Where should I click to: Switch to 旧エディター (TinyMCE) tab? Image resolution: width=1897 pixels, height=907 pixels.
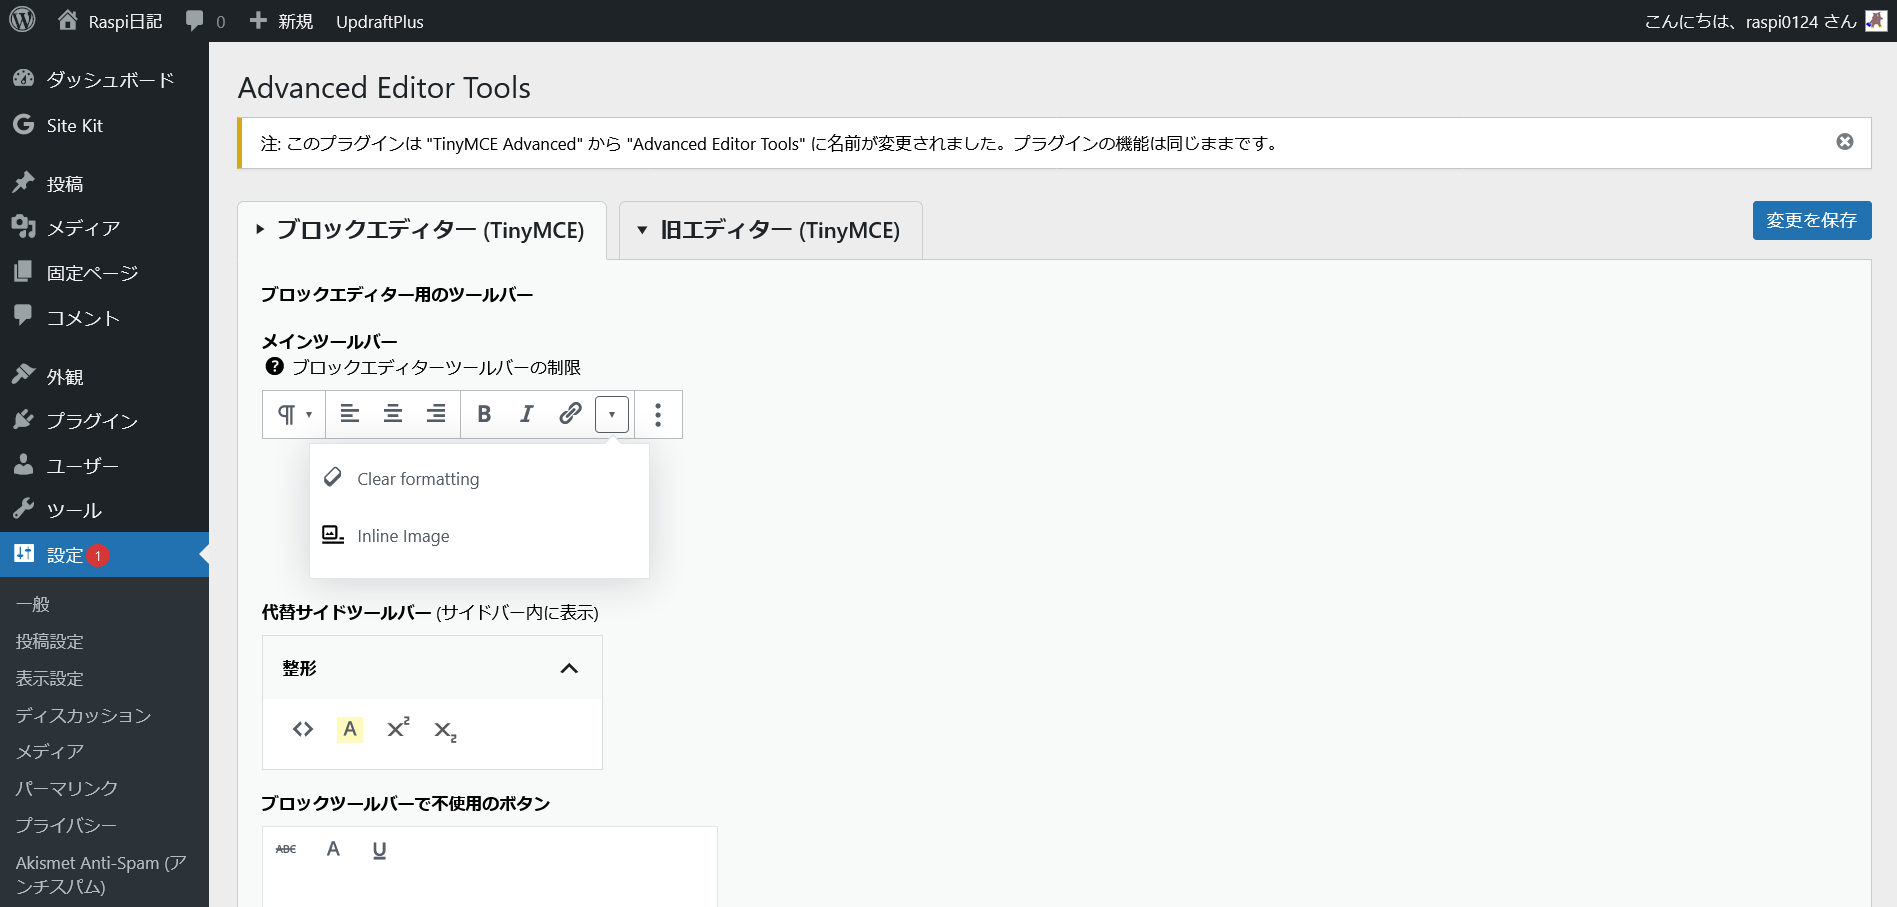(770, 230)
